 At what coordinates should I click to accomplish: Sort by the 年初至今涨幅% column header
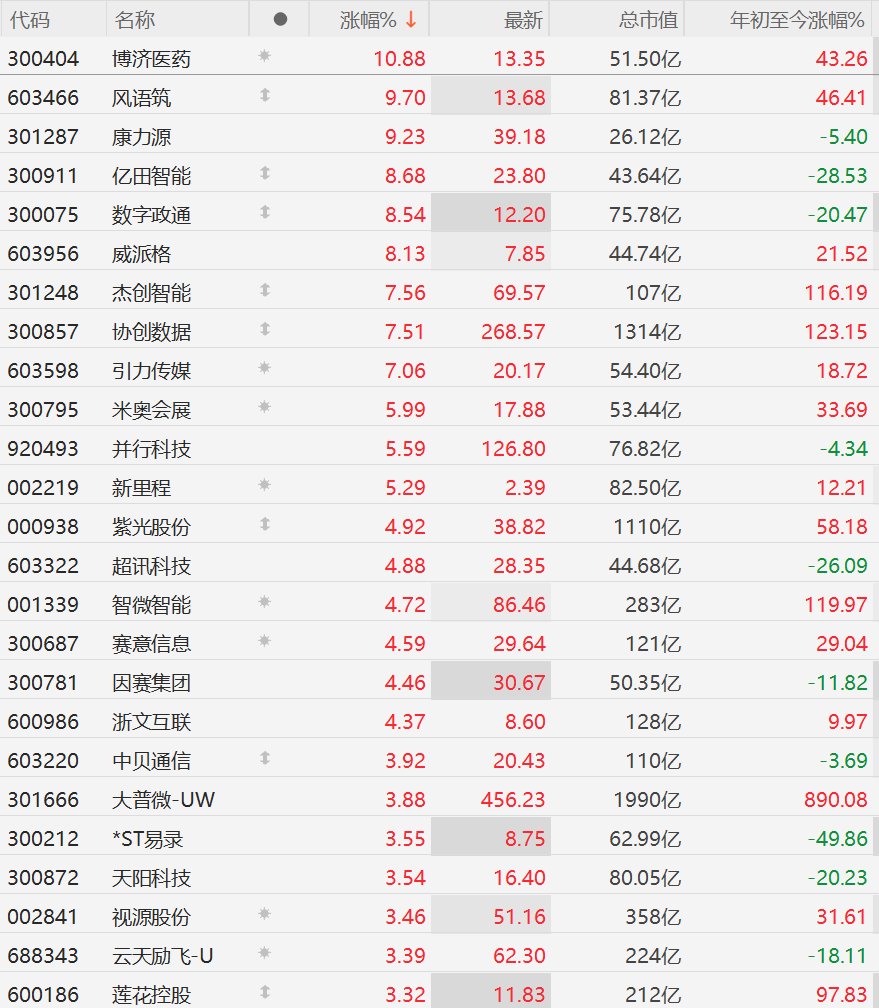tap(797, 20)
